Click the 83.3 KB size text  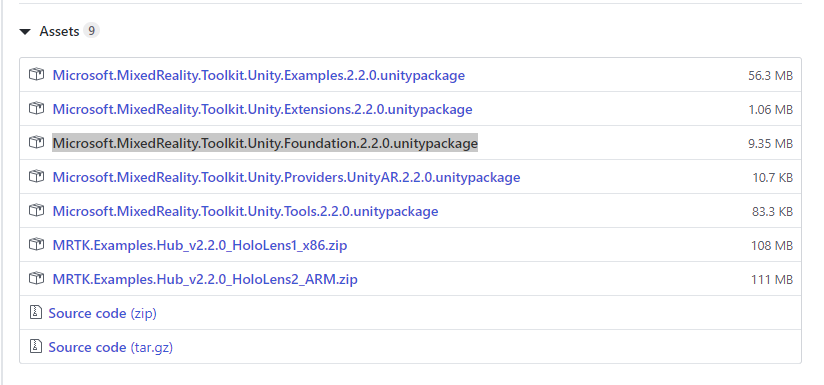tap(772, 212)
